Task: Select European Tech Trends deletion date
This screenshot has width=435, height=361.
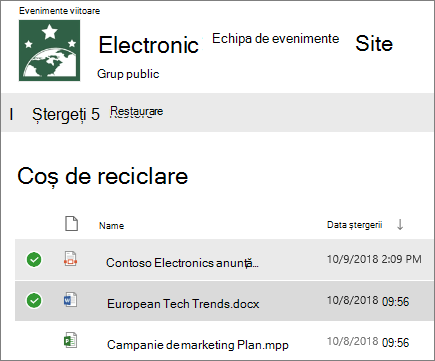Action: 368,301
